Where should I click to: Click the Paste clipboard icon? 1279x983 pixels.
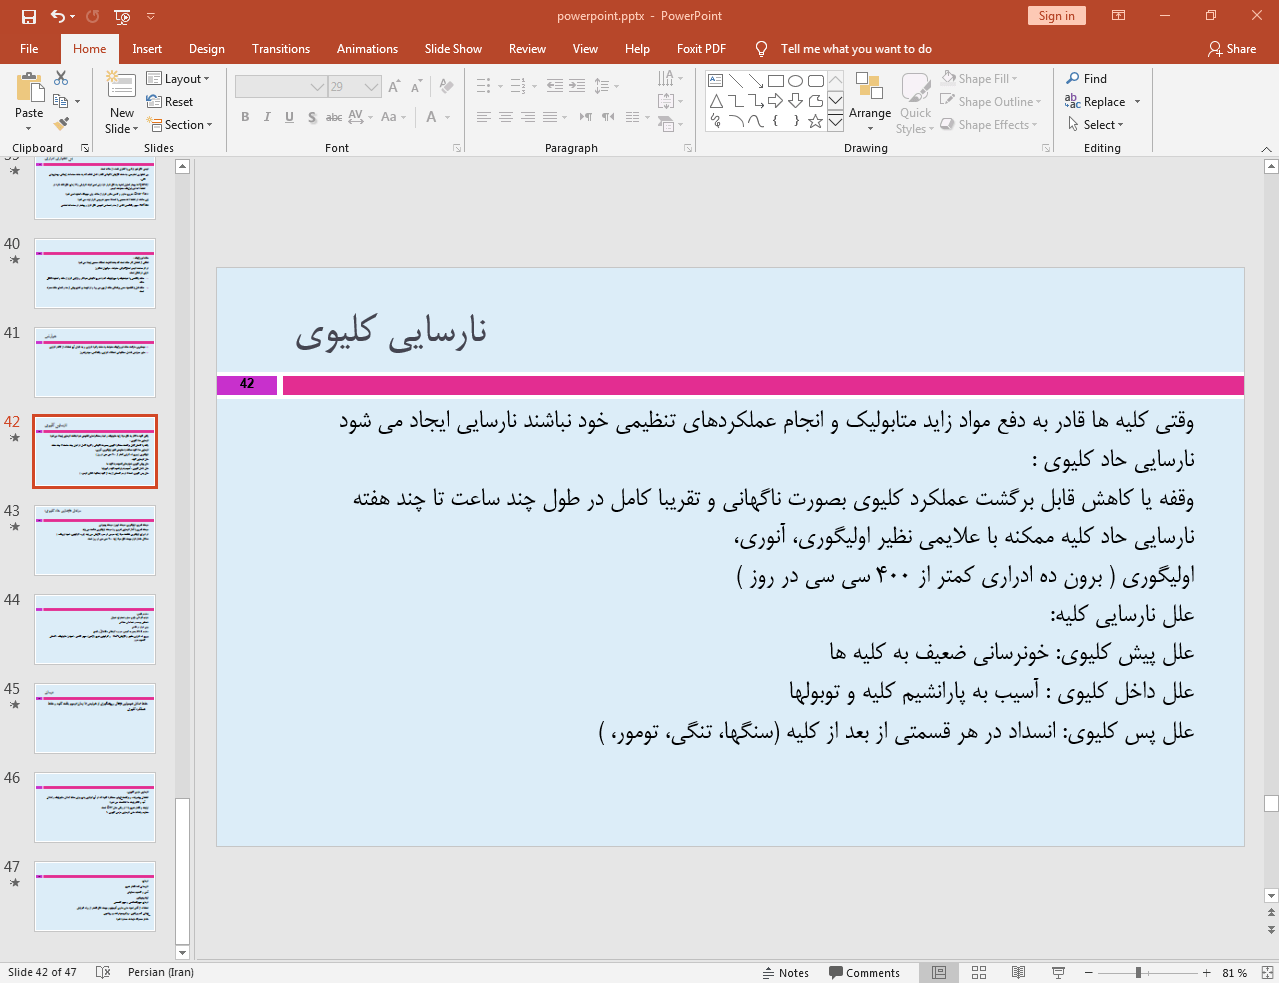point(29,89)
